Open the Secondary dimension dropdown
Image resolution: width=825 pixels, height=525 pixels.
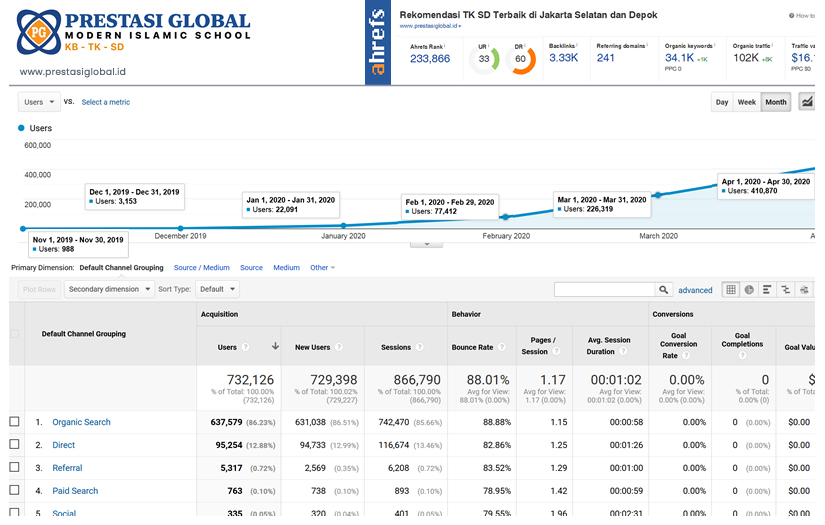(109, 289)
